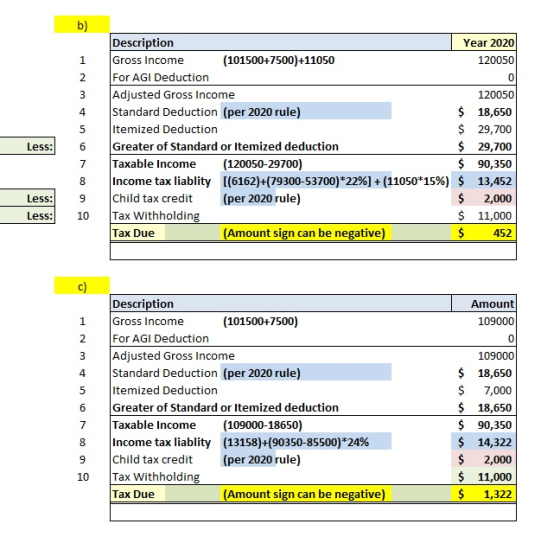Click 'Child tax credit' label in table b
Screen dimensions: 560x543
(152, 198)
